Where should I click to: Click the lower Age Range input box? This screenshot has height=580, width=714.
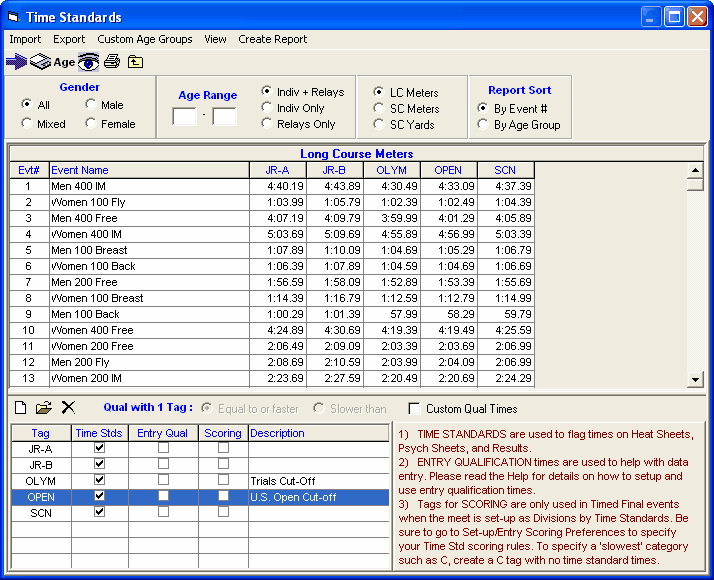(x=184, y=116)
